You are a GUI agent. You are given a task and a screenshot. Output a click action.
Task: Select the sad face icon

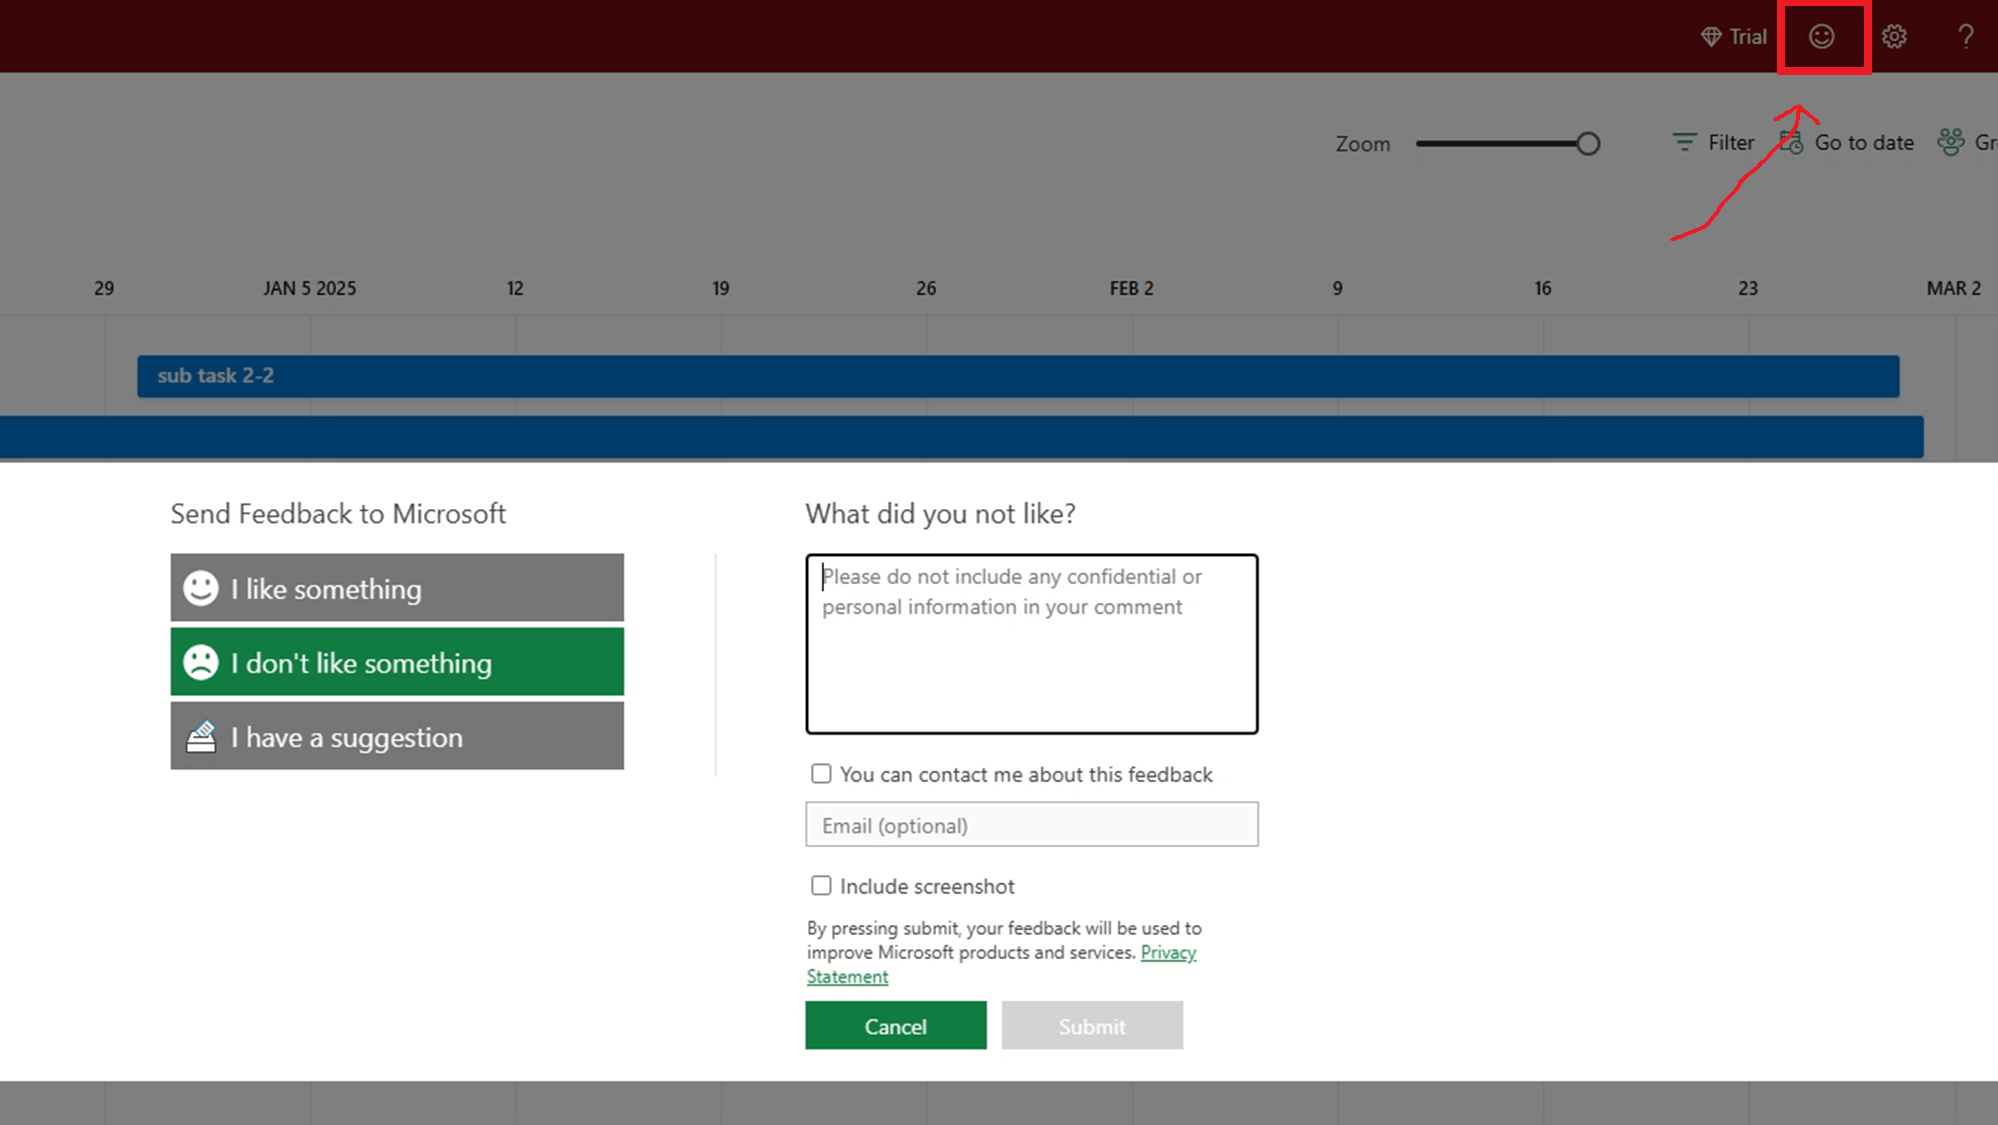(201, 662)
